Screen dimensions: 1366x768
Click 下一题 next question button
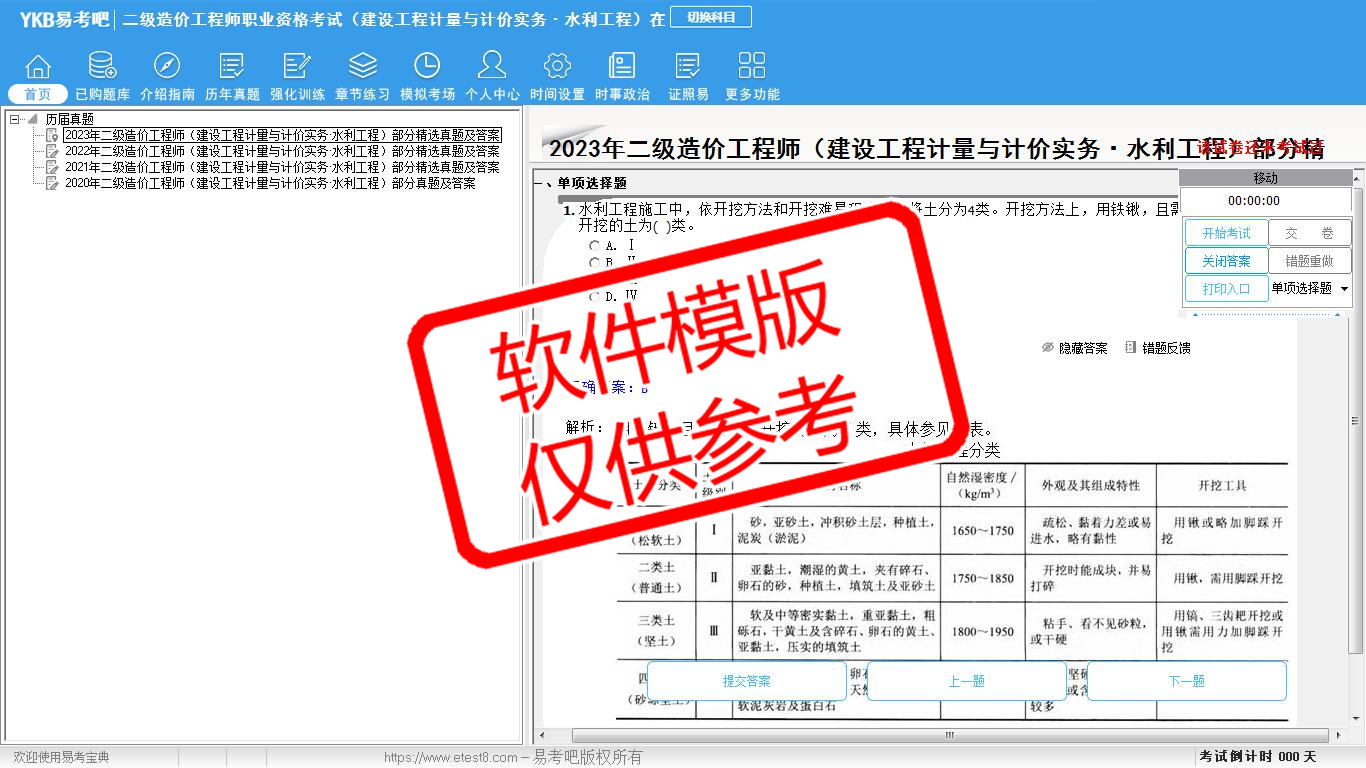tap(1186, 681)
